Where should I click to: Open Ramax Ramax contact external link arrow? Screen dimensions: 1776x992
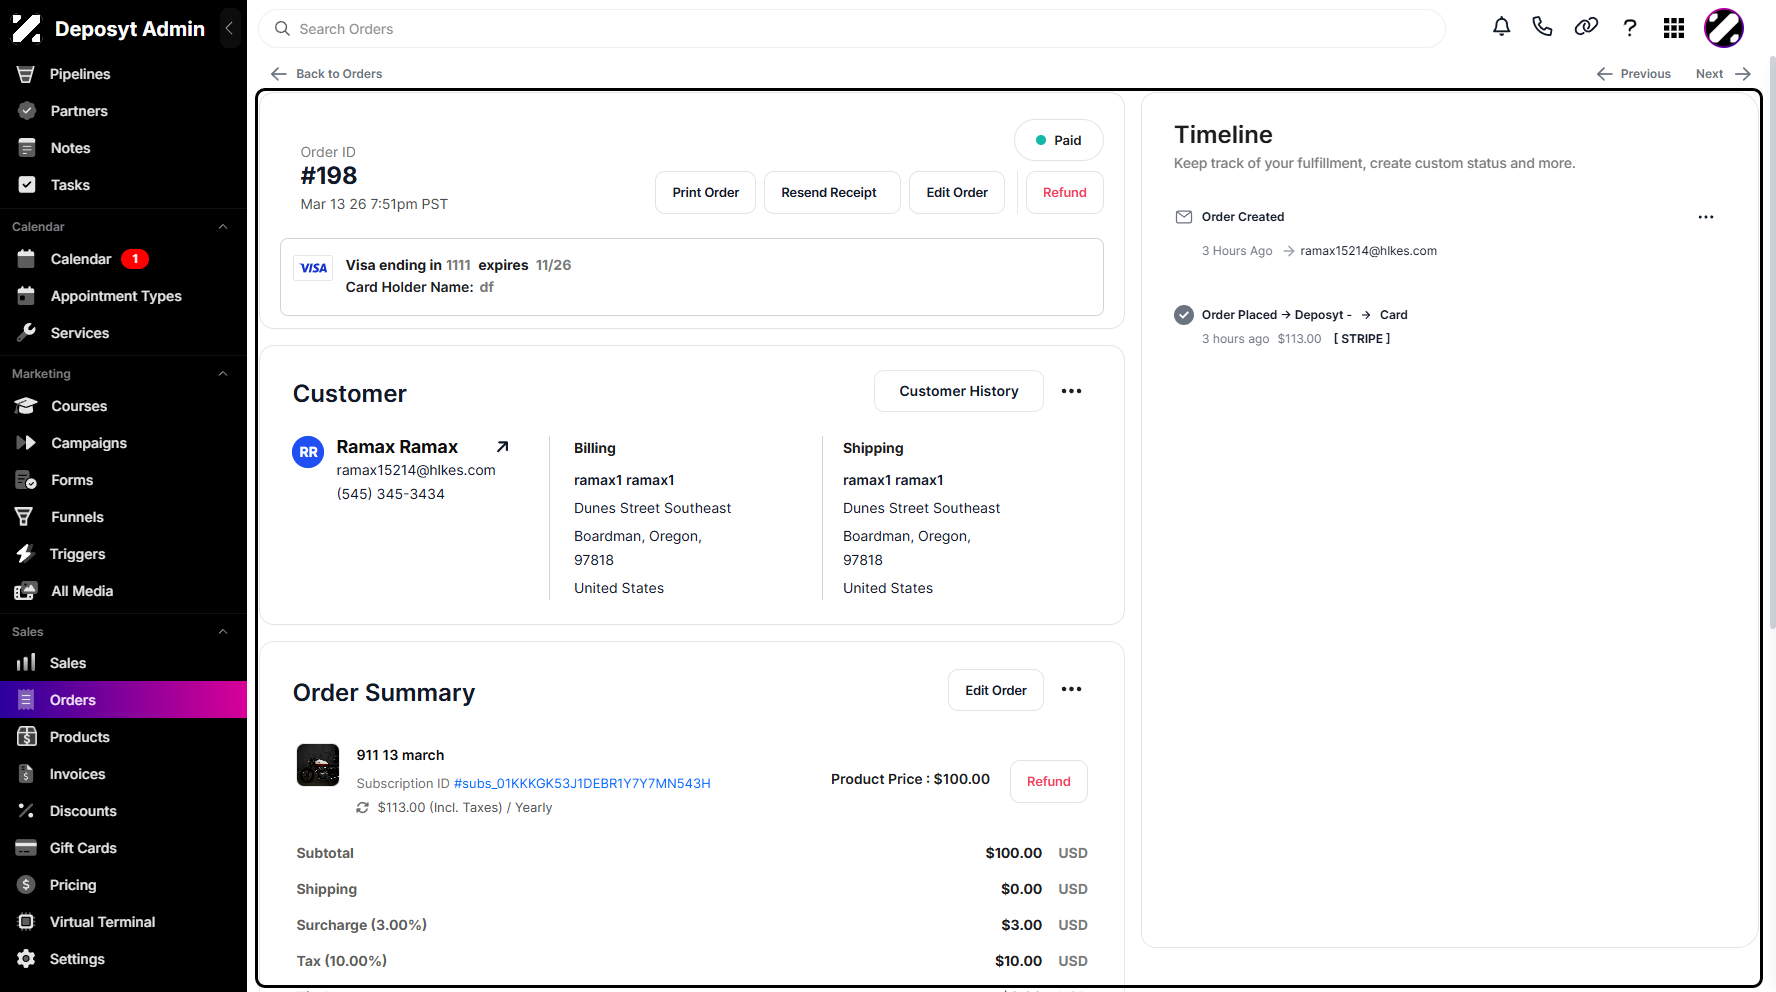pos(503,447)
